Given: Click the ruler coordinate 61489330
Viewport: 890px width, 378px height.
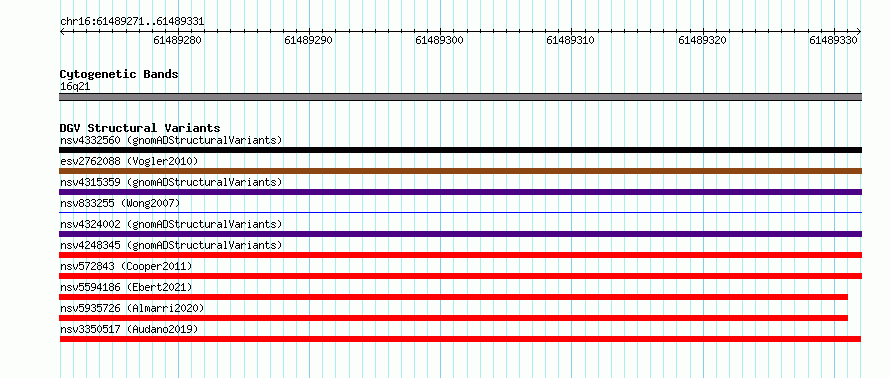Looking at the screenshot, I should 834,40.
